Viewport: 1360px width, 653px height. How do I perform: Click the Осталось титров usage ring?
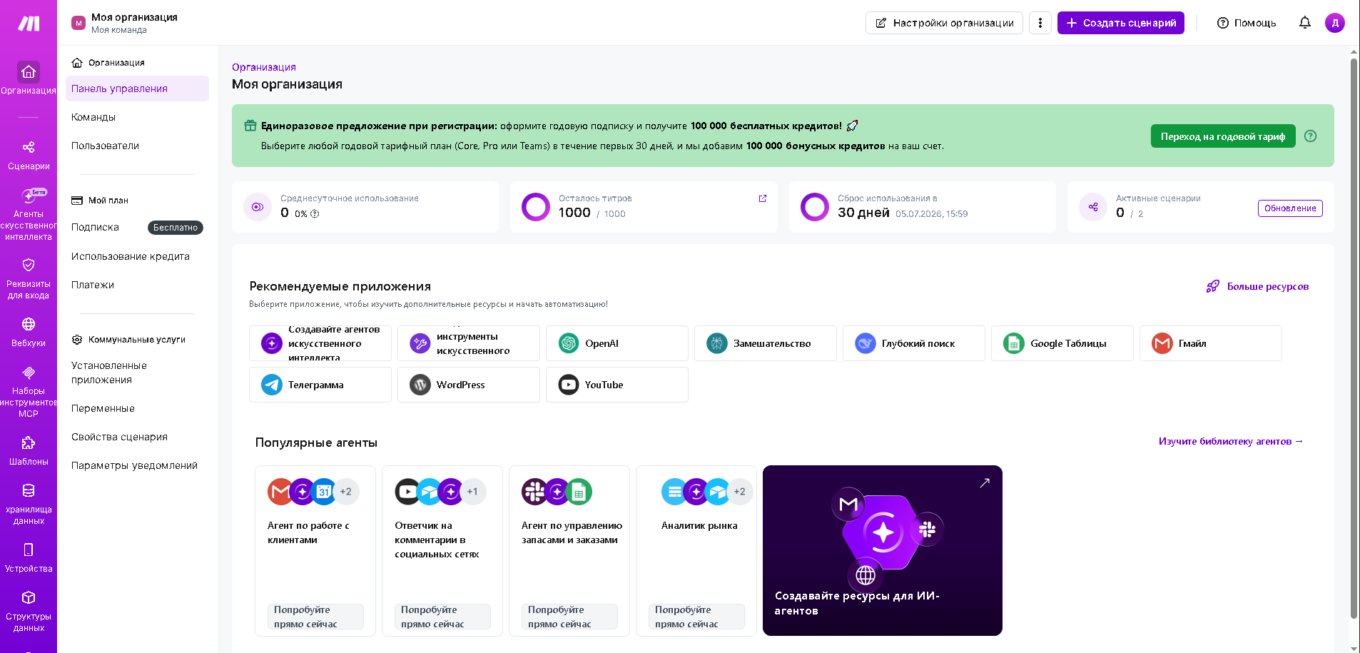click(x=536, y=207)
